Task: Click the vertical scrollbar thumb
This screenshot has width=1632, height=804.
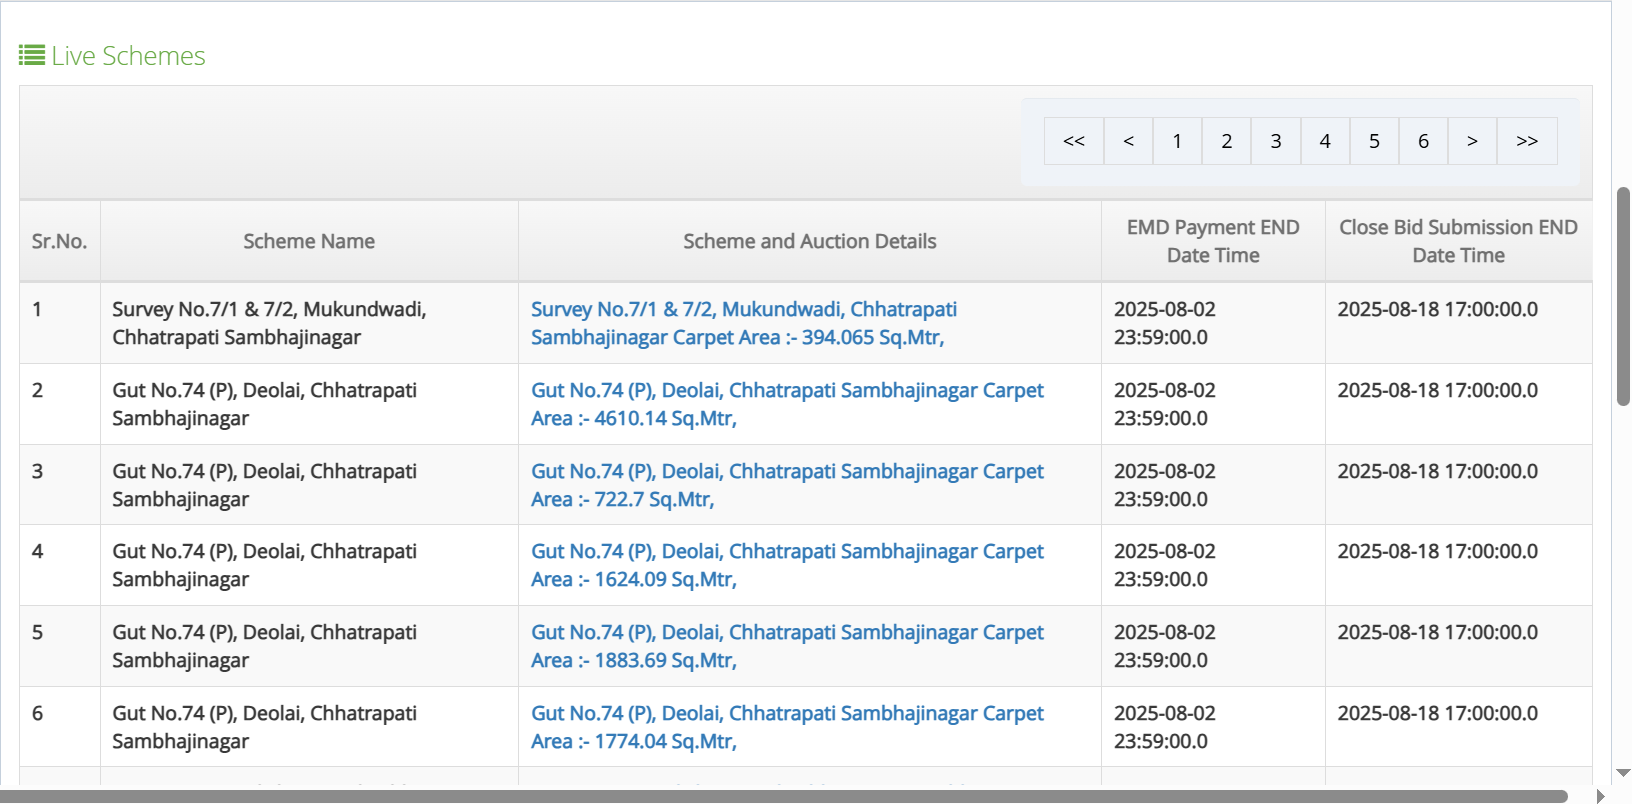Action: [1623, 296]
